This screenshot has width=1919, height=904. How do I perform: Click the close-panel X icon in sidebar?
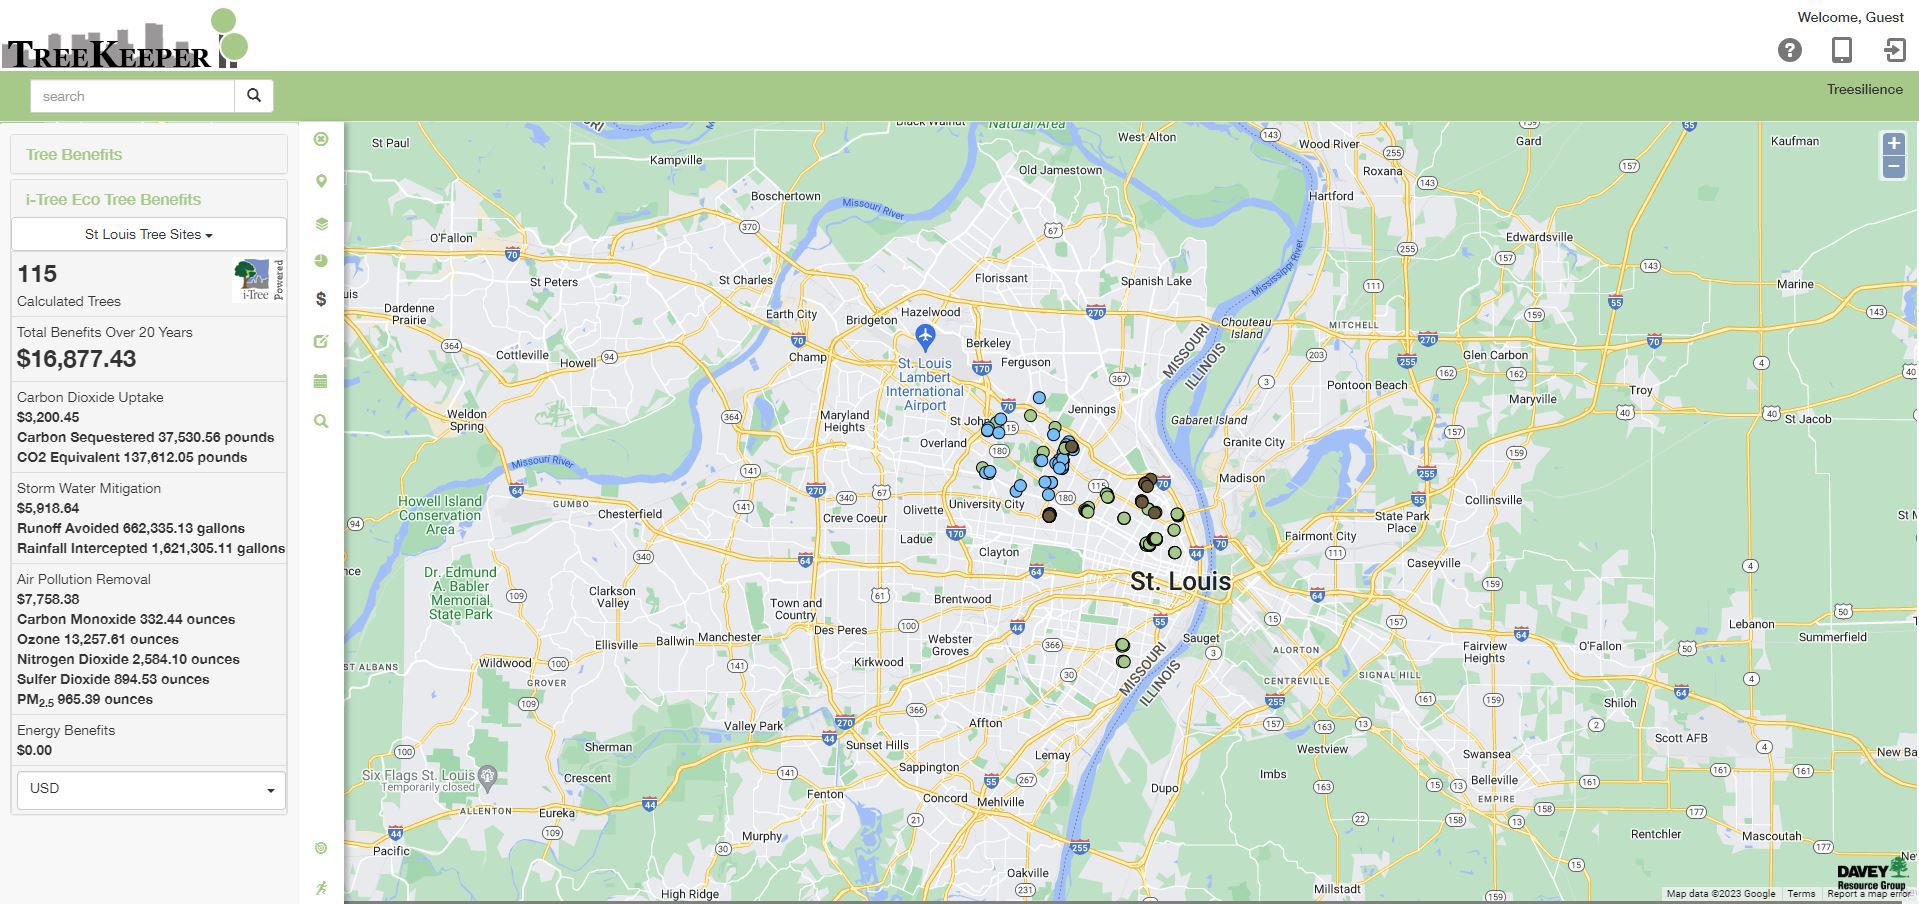pyautogui.click(x=321, y=139)
